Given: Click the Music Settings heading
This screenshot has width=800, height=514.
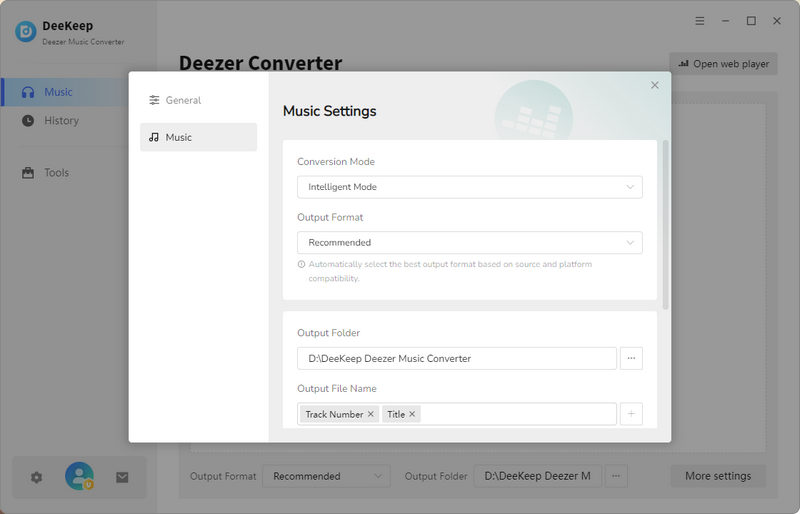Looking at the screenshot, I should pyautogui.click(x=330, y=111).
